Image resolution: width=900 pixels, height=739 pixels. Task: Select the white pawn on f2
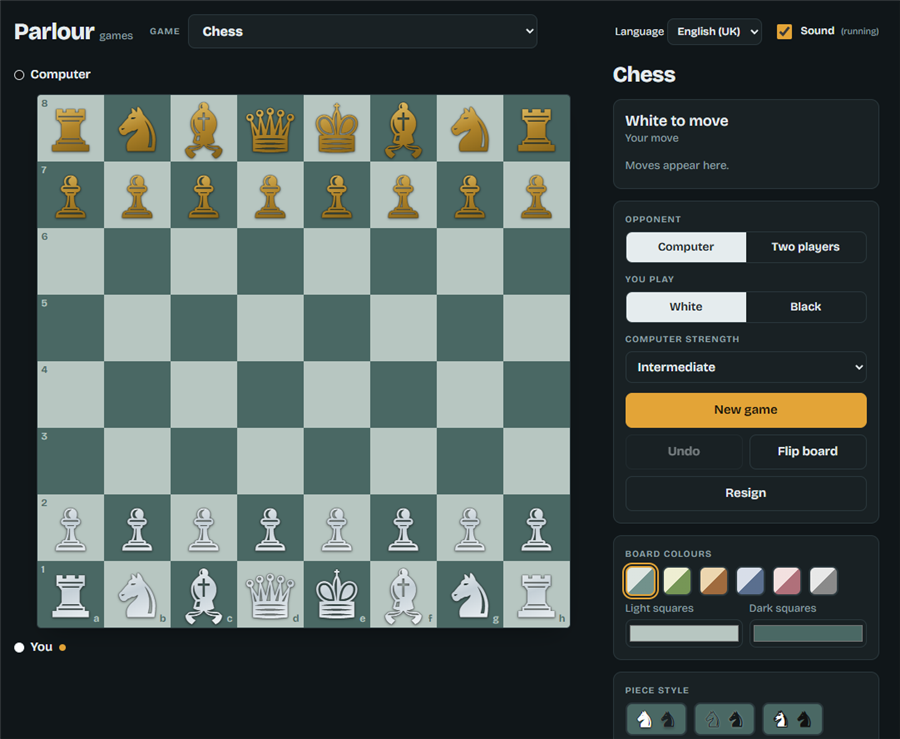click(404, 528)
